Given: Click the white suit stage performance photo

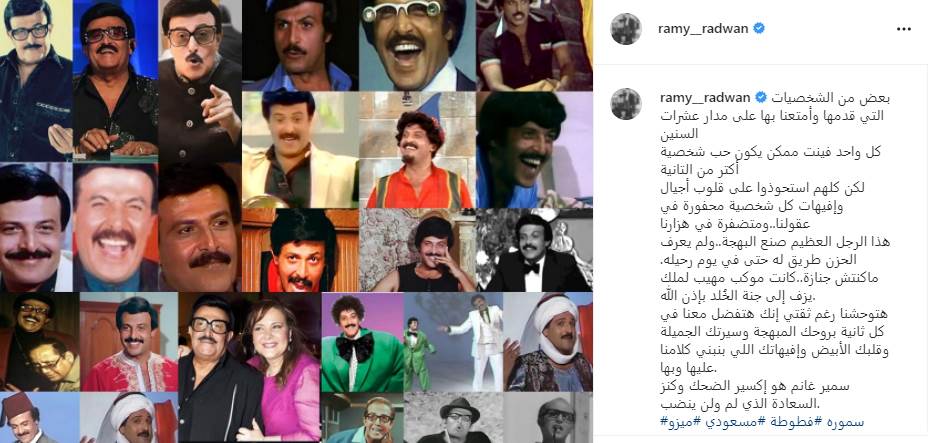Looking at the screenshot, I should (453, 342).
